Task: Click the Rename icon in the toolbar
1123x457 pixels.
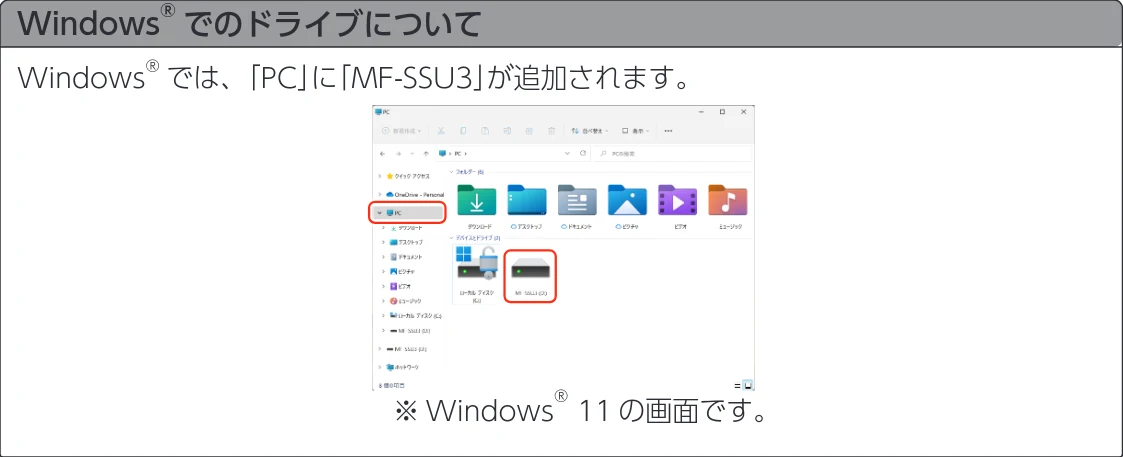Action: [507, 131]
